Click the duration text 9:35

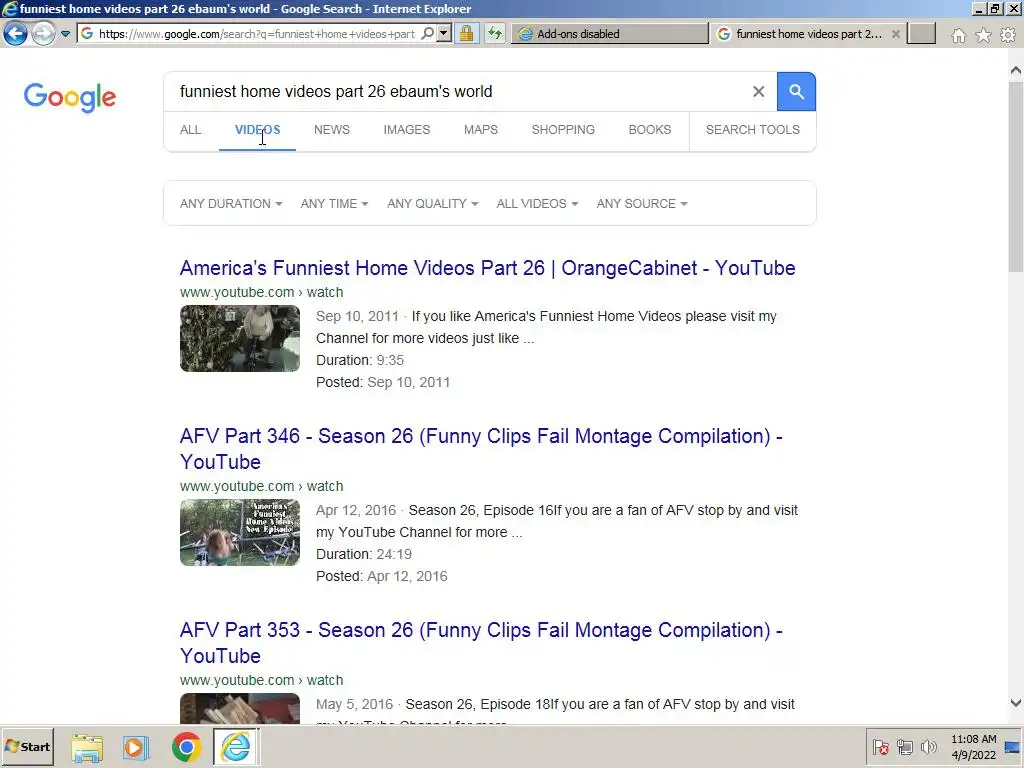coord(390,360)
